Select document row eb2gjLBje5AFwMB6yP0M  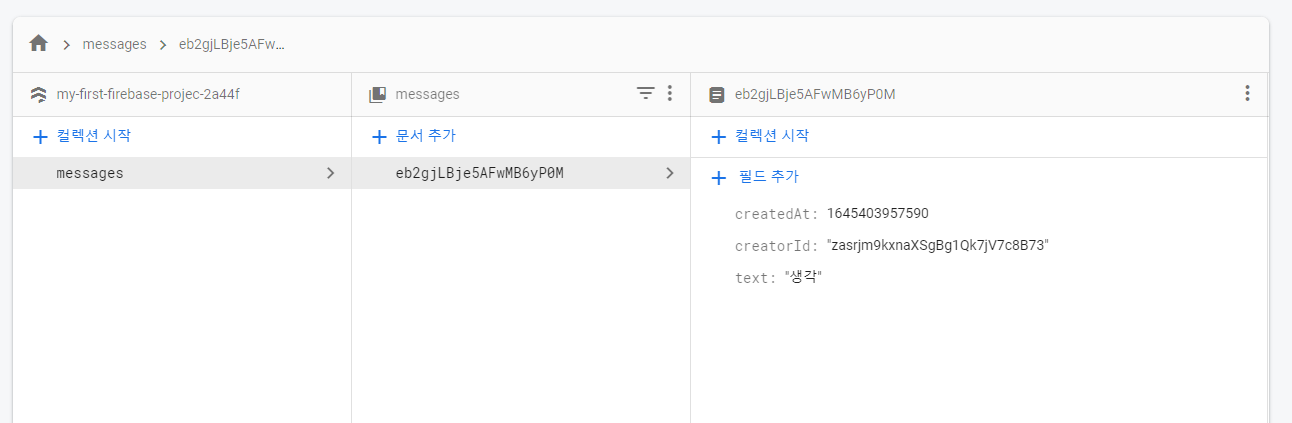[521, 173]
